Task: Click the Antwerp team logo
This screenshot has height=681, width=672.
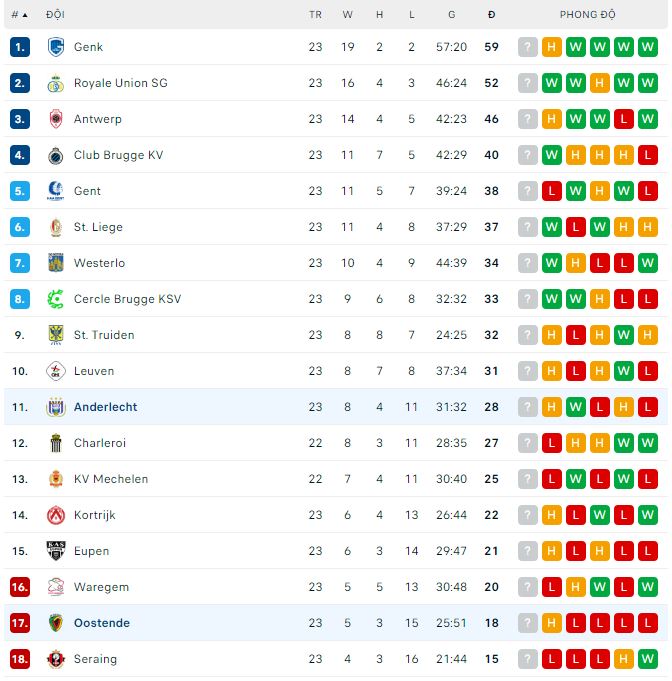Action: pyautogui.click(x=56, y=119)
